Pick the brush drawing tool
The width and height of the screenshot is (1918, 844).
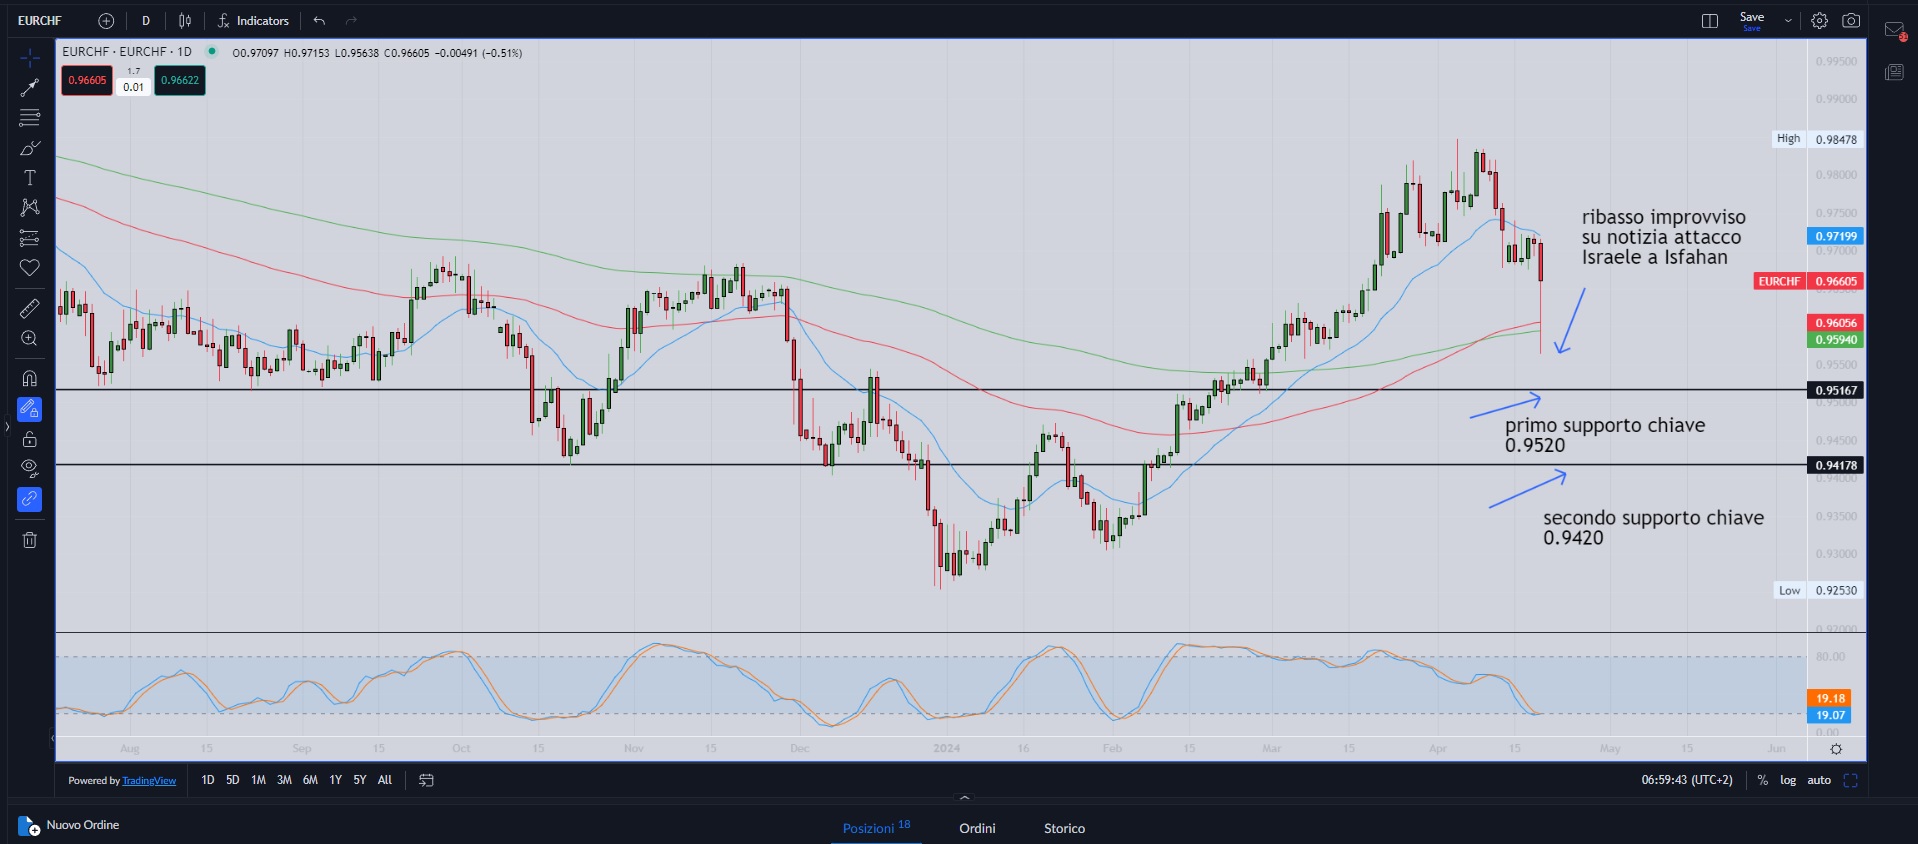(30, 148)
